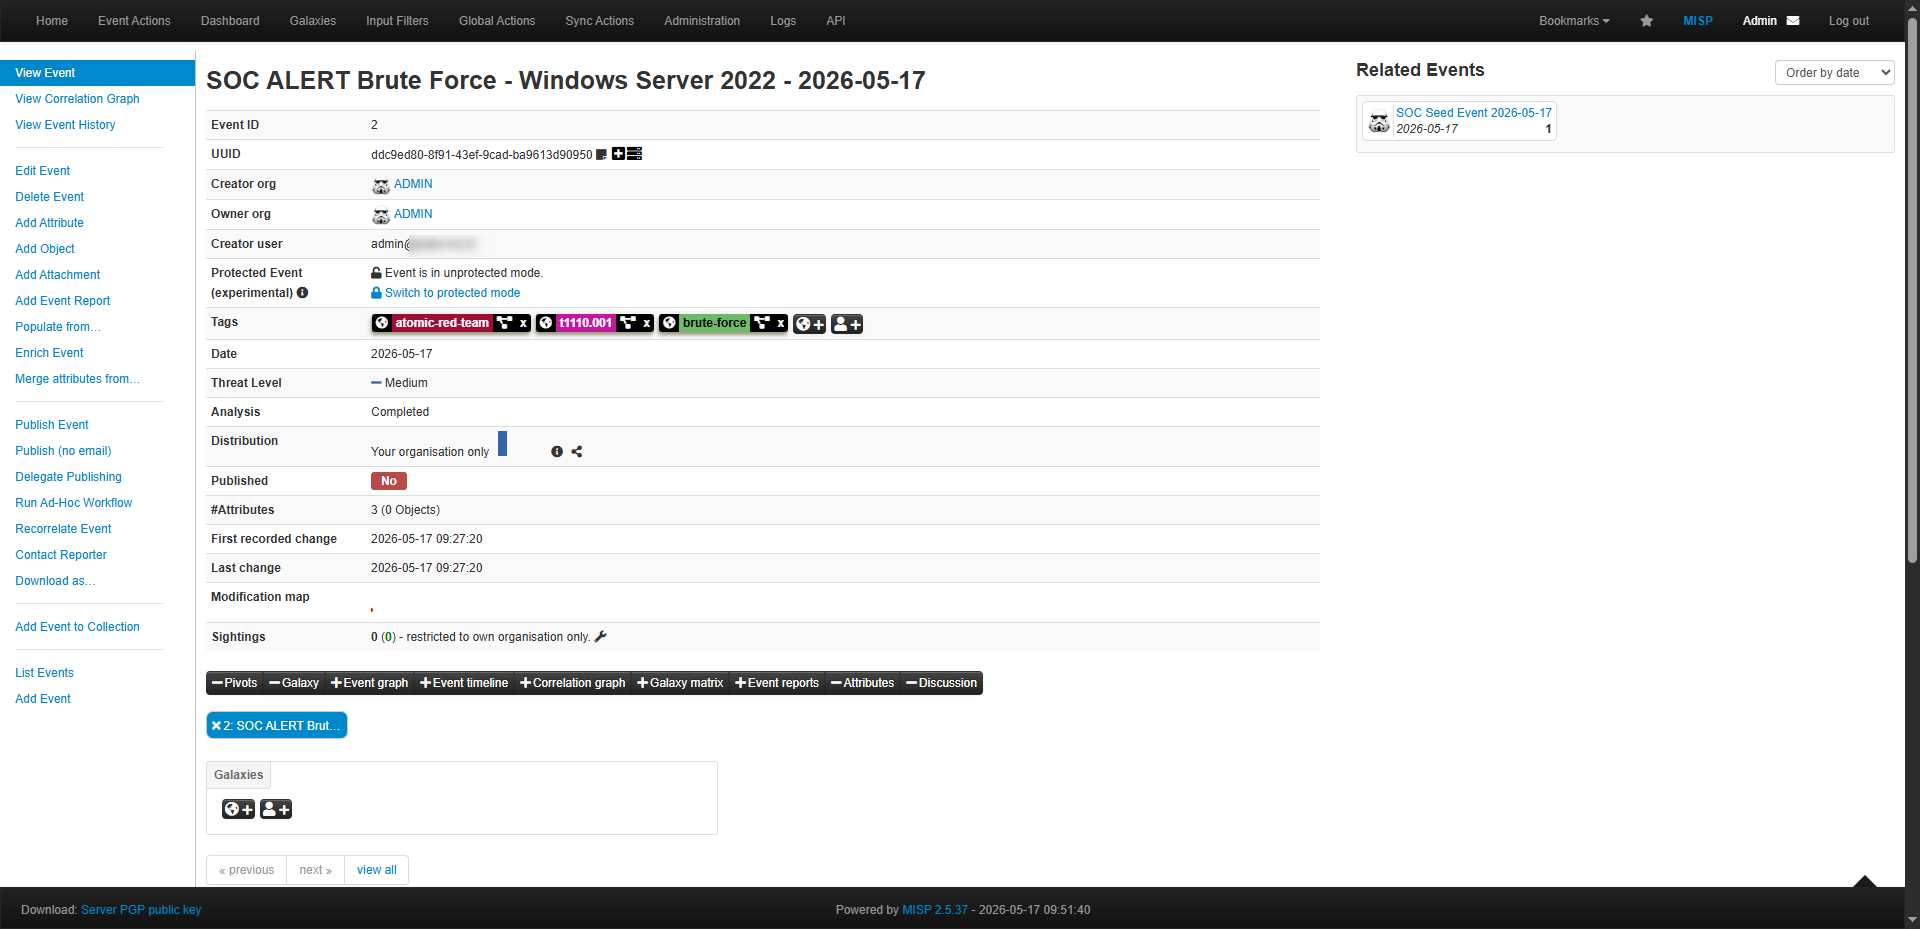Open tag relationship graph for atomic-red-team
The width and height of the screenshot is (1920, 929).
pos(505,323)
